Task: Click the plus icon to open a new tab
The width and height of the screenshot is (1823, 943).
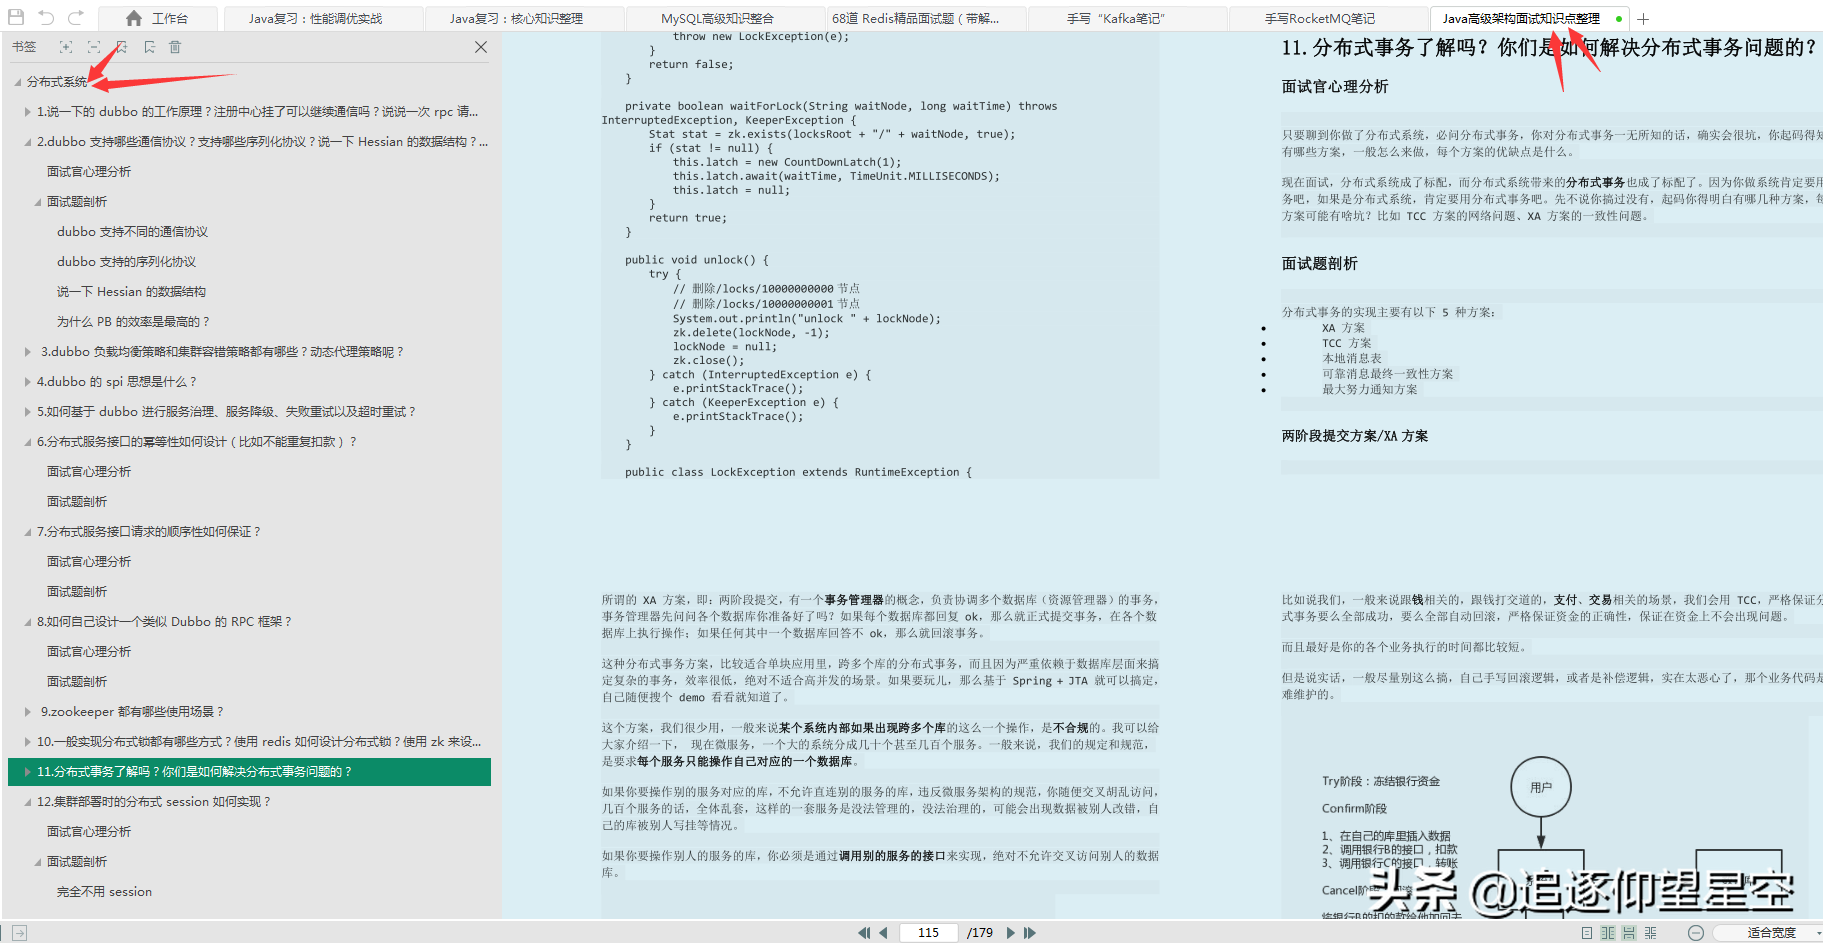Action: pyautogui.click(x=1643, y=18)
